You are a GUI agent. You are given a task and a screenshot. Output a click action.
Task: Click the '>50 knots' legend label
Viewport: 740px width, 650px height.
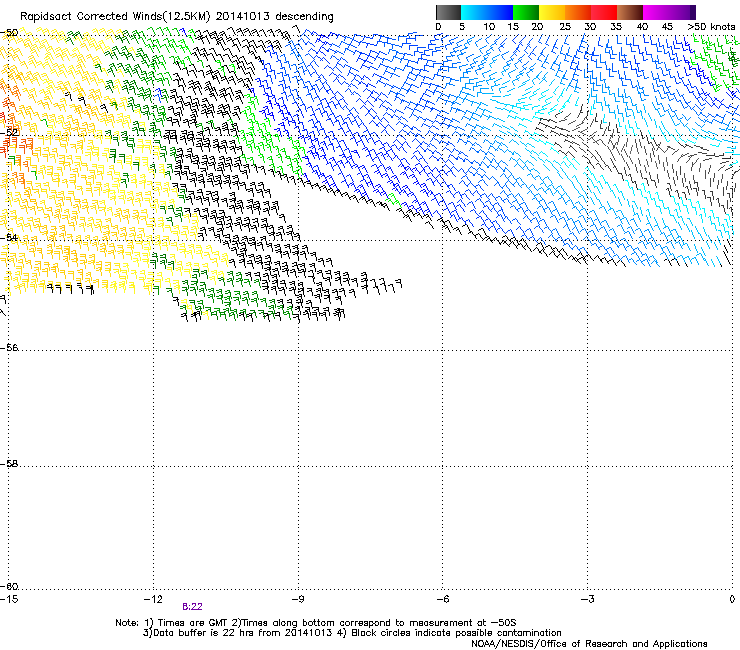coord(711,27)
